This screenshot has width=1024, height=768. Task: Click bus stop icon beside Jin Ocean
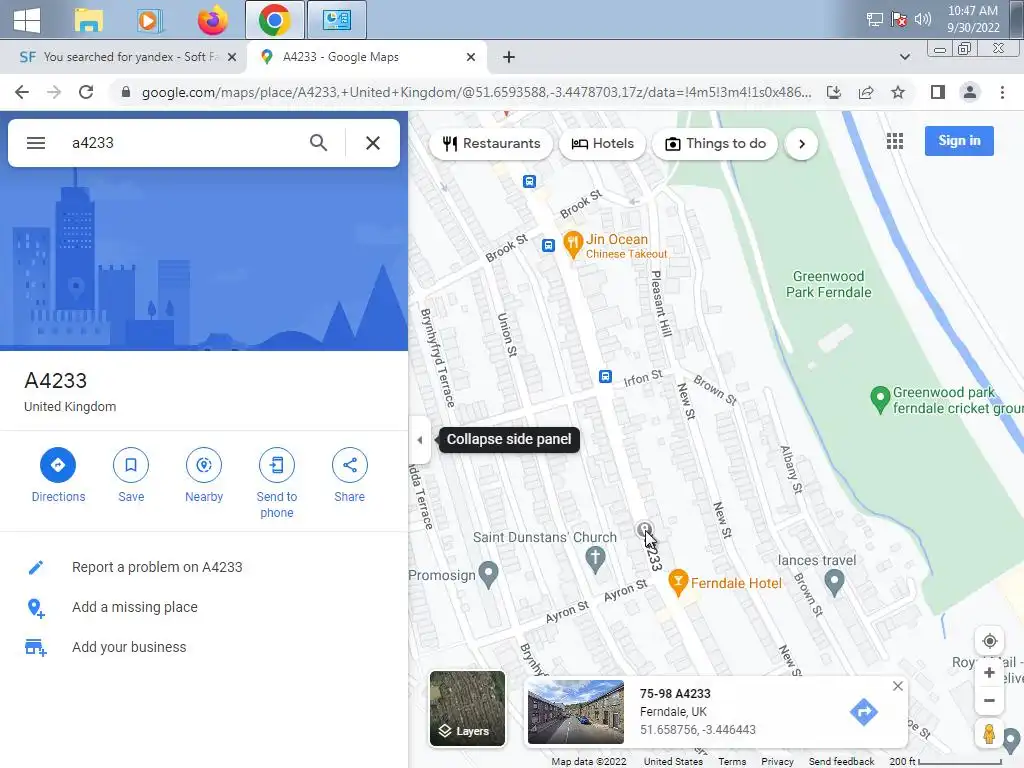coord(549,245)
